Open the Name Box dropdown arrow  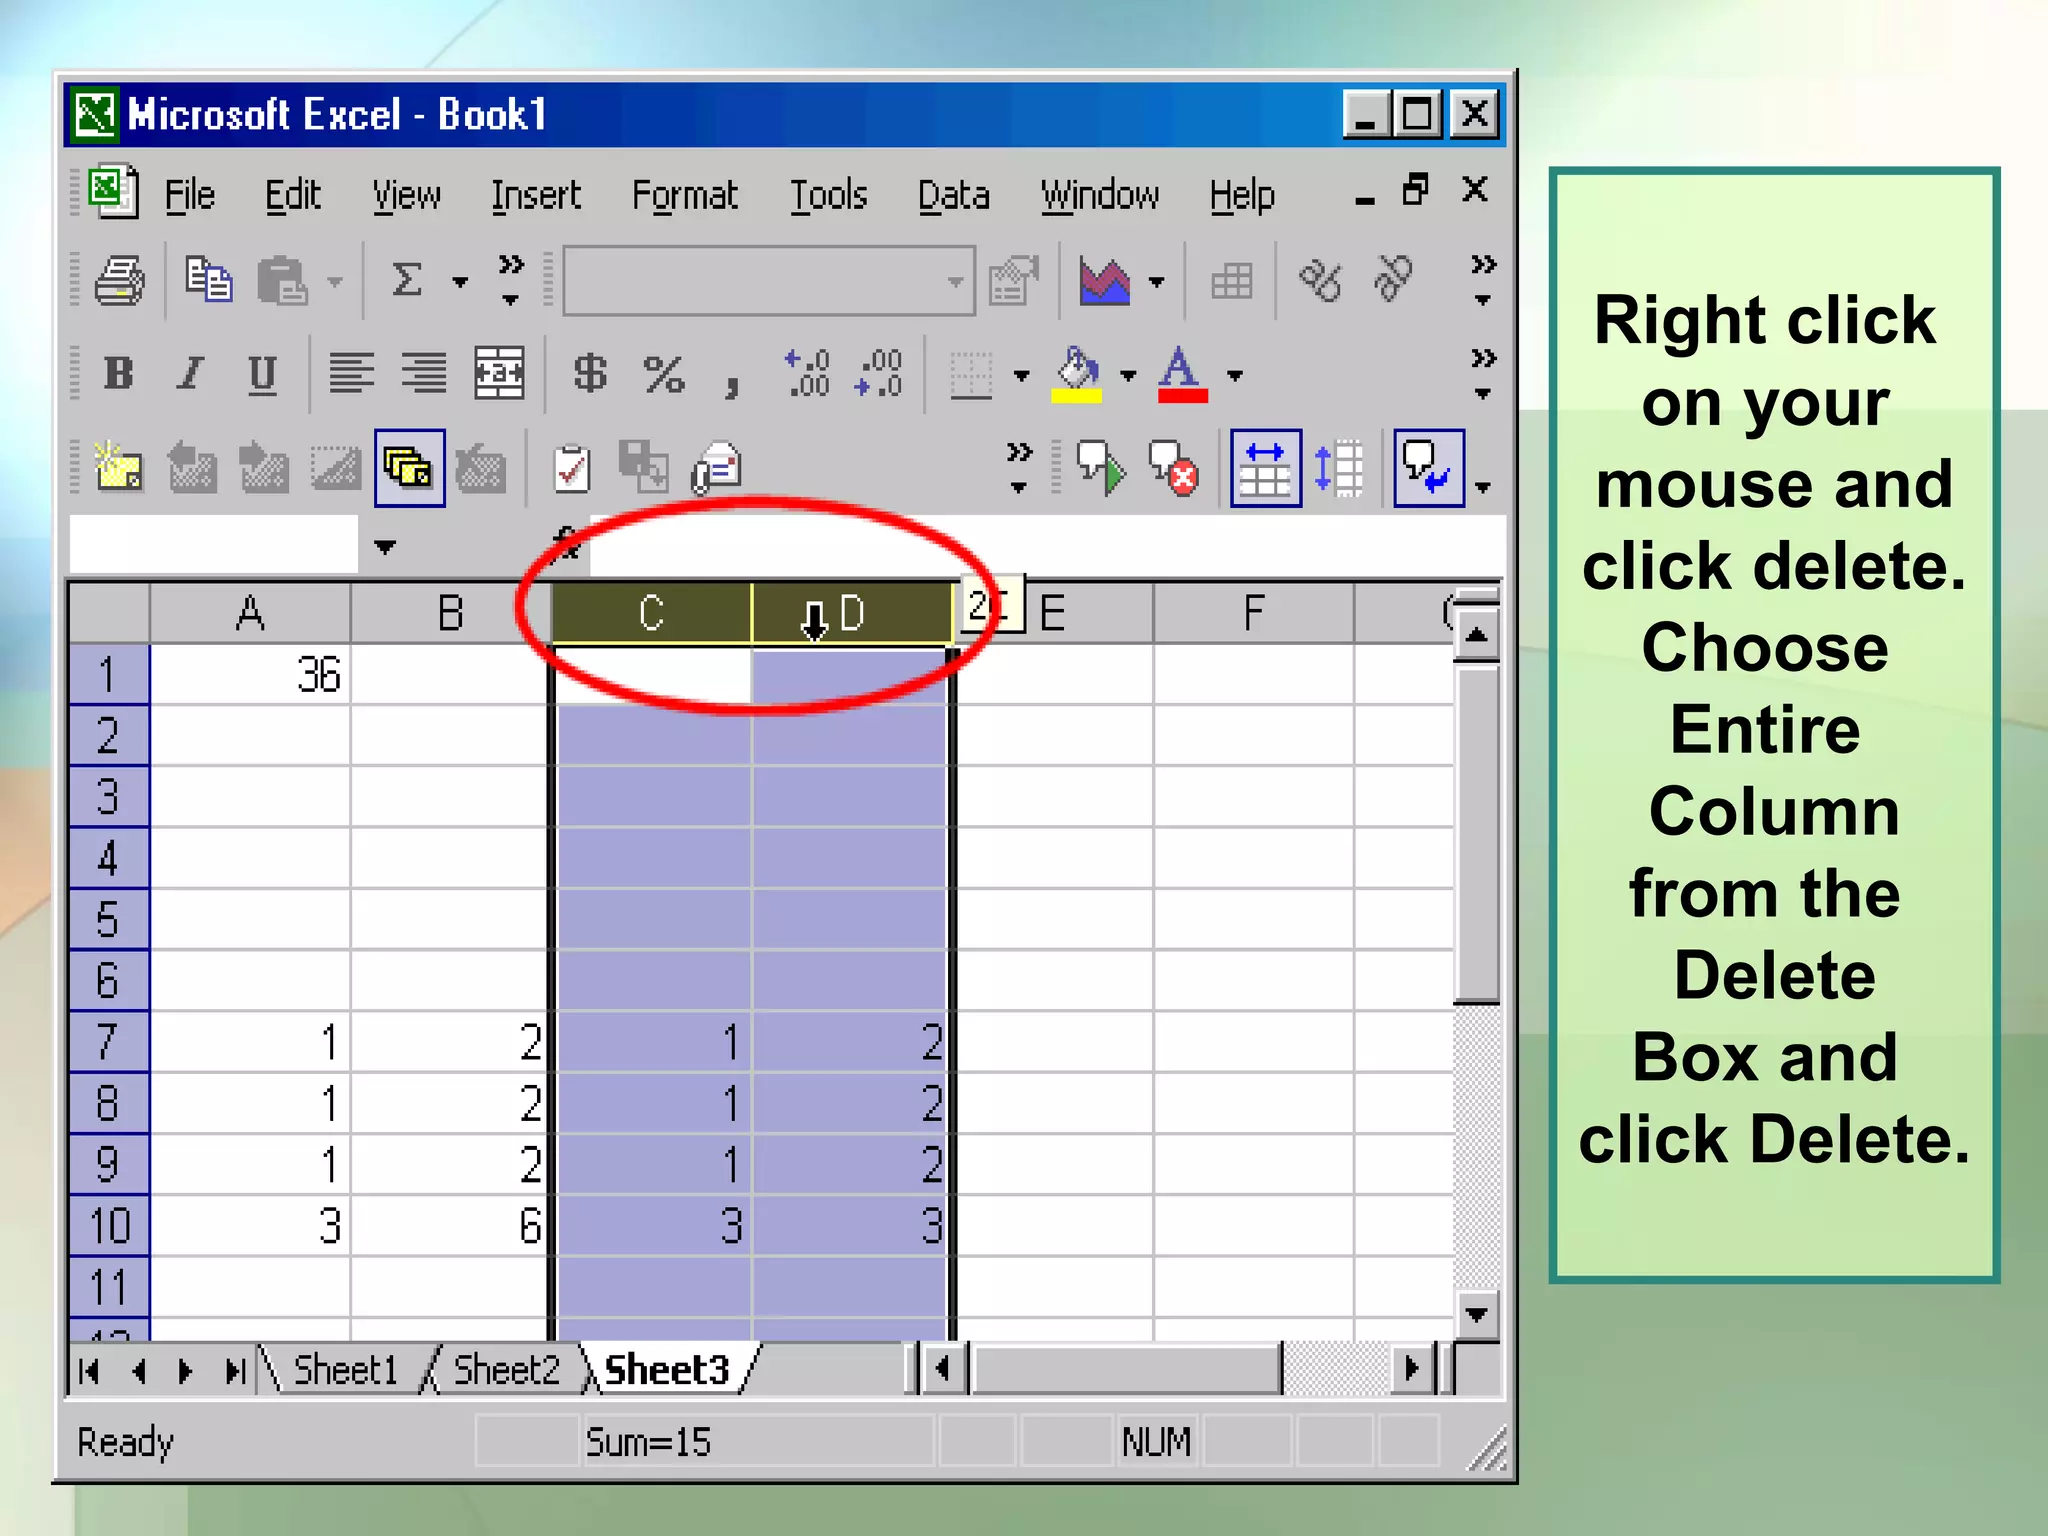(385, 546)
